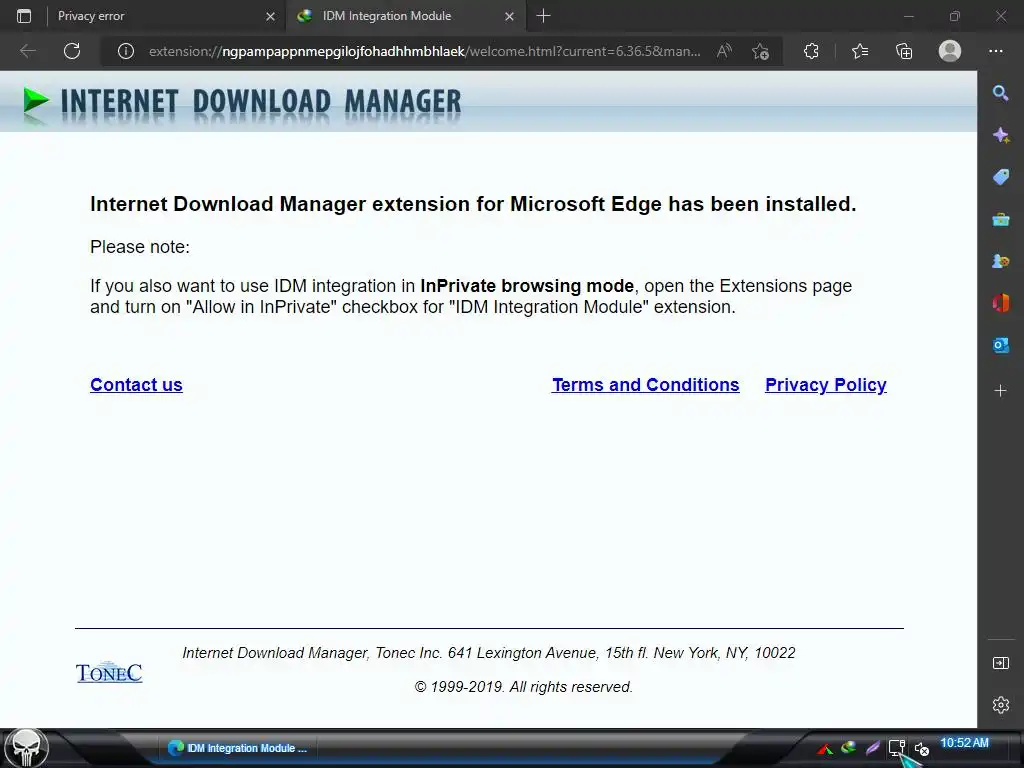Open the Read aloud icon

pyautogui.click(x=724, y=52)
